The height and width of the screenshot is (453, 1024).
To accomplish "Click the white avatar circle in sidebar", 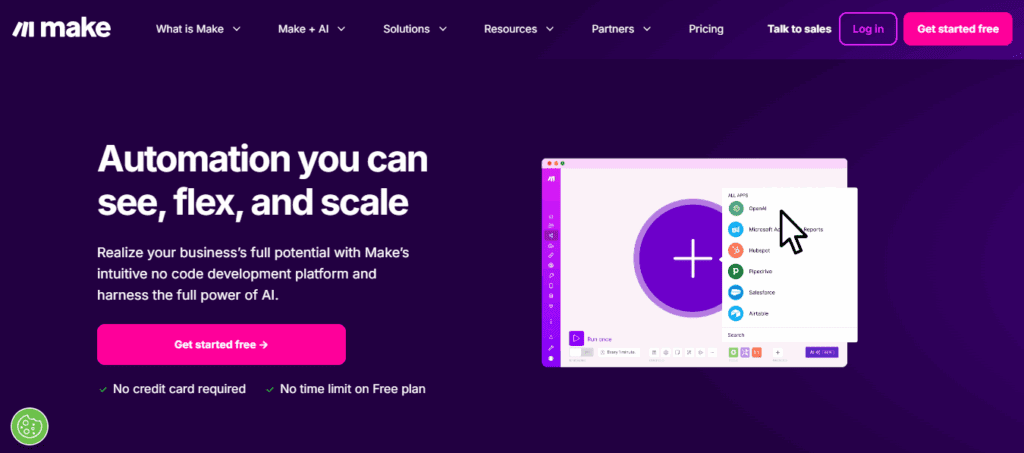I will tap(551, 358).
